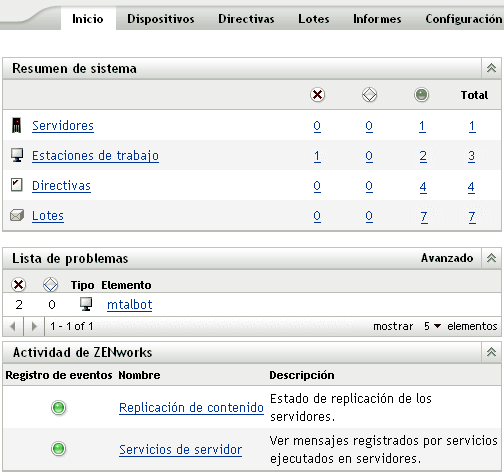
Task: Go to the Lotes tab
Action: point(313,19)
